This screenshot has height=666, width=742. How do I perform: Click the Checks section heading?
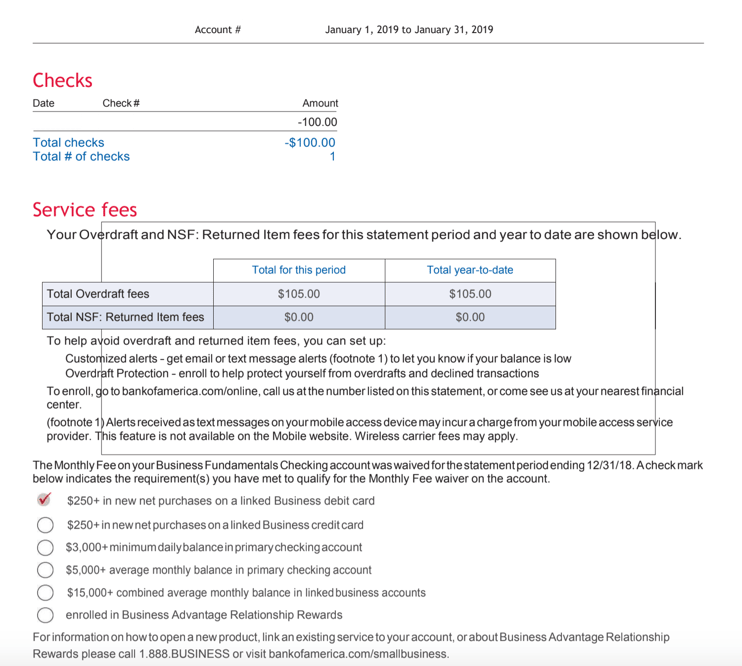point(62,80)
